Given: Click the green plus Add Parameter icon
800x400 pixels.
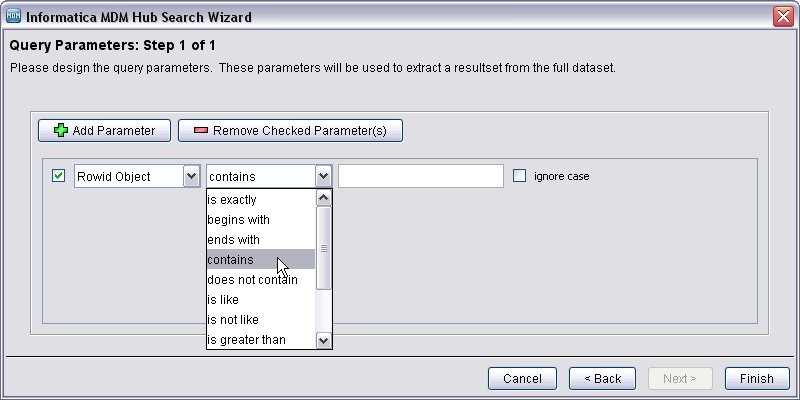Looking at the screenshot, I should pos(61,131).
